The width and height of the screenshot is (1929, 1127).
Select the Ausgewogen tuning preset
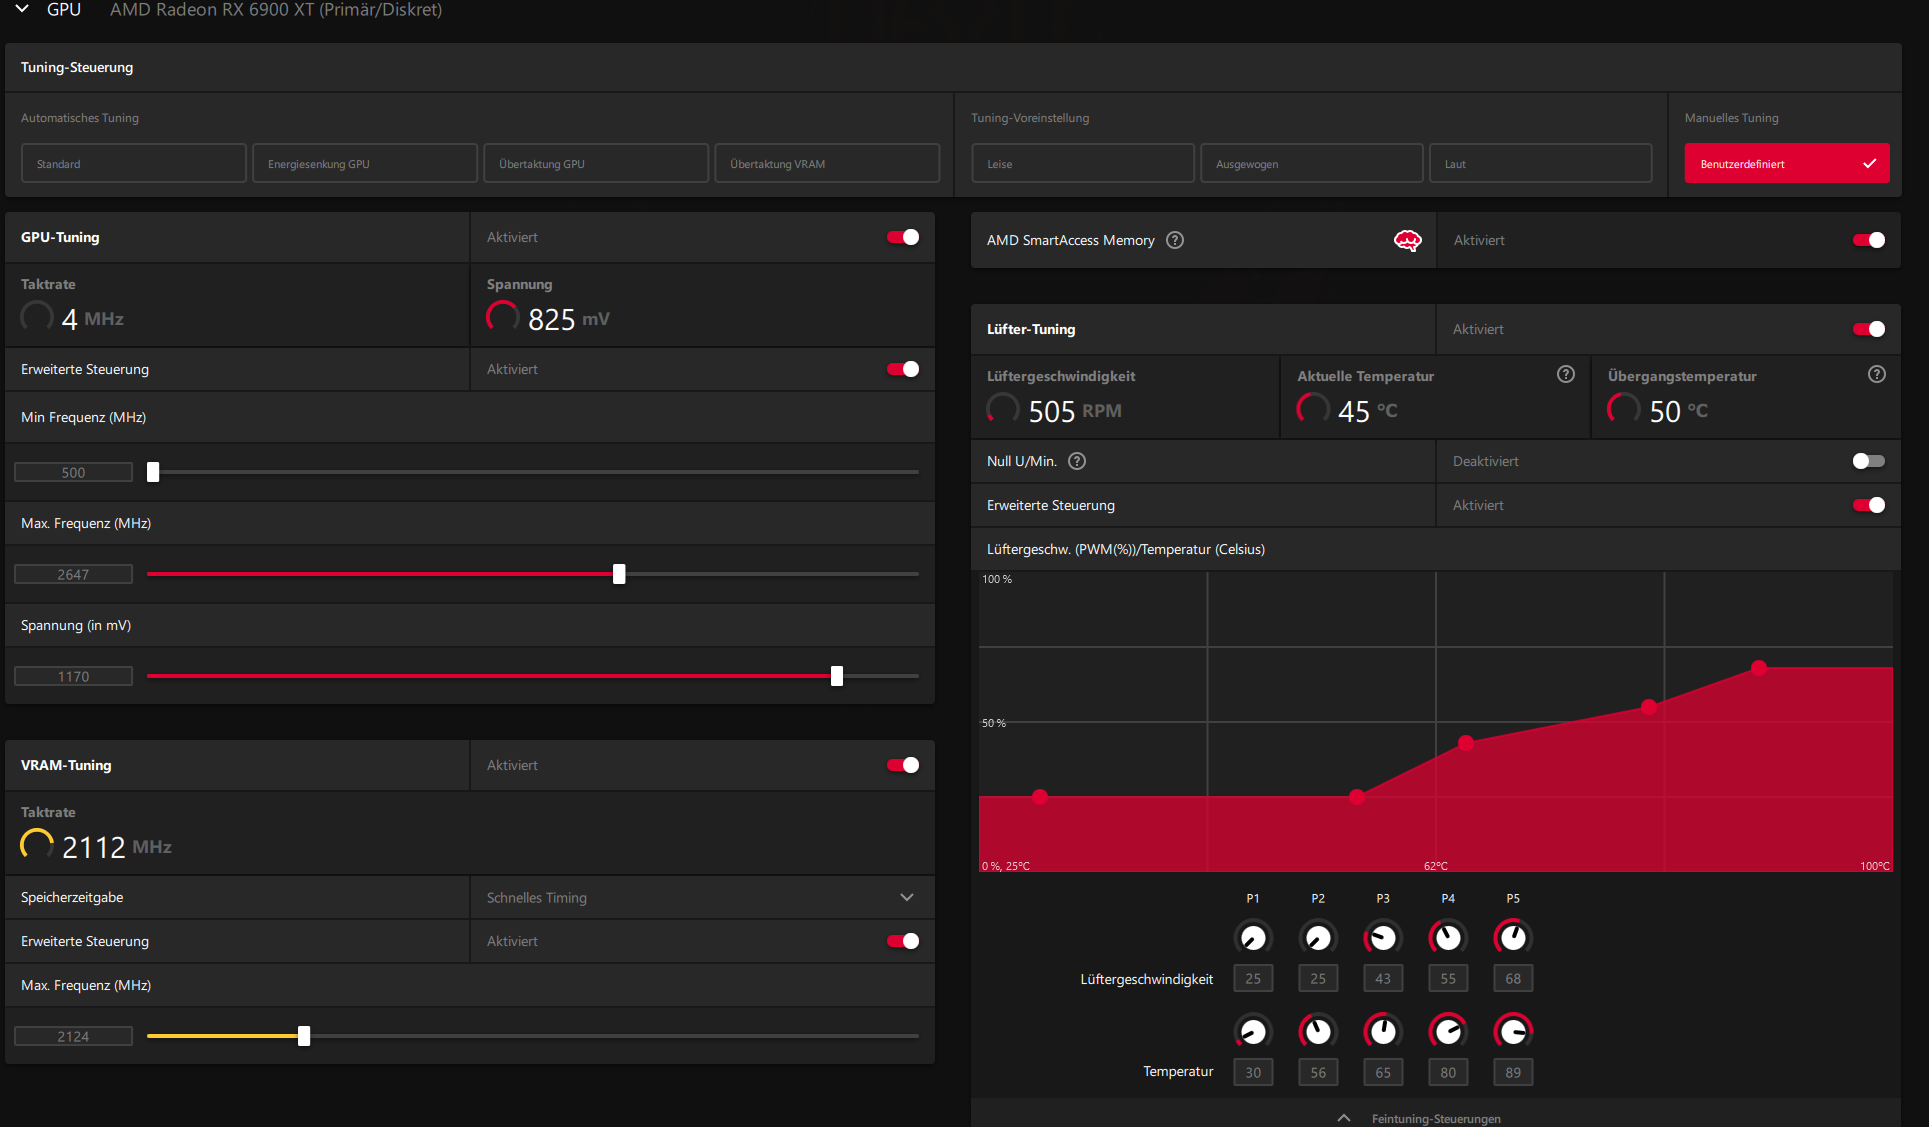tap(1311, 163)
